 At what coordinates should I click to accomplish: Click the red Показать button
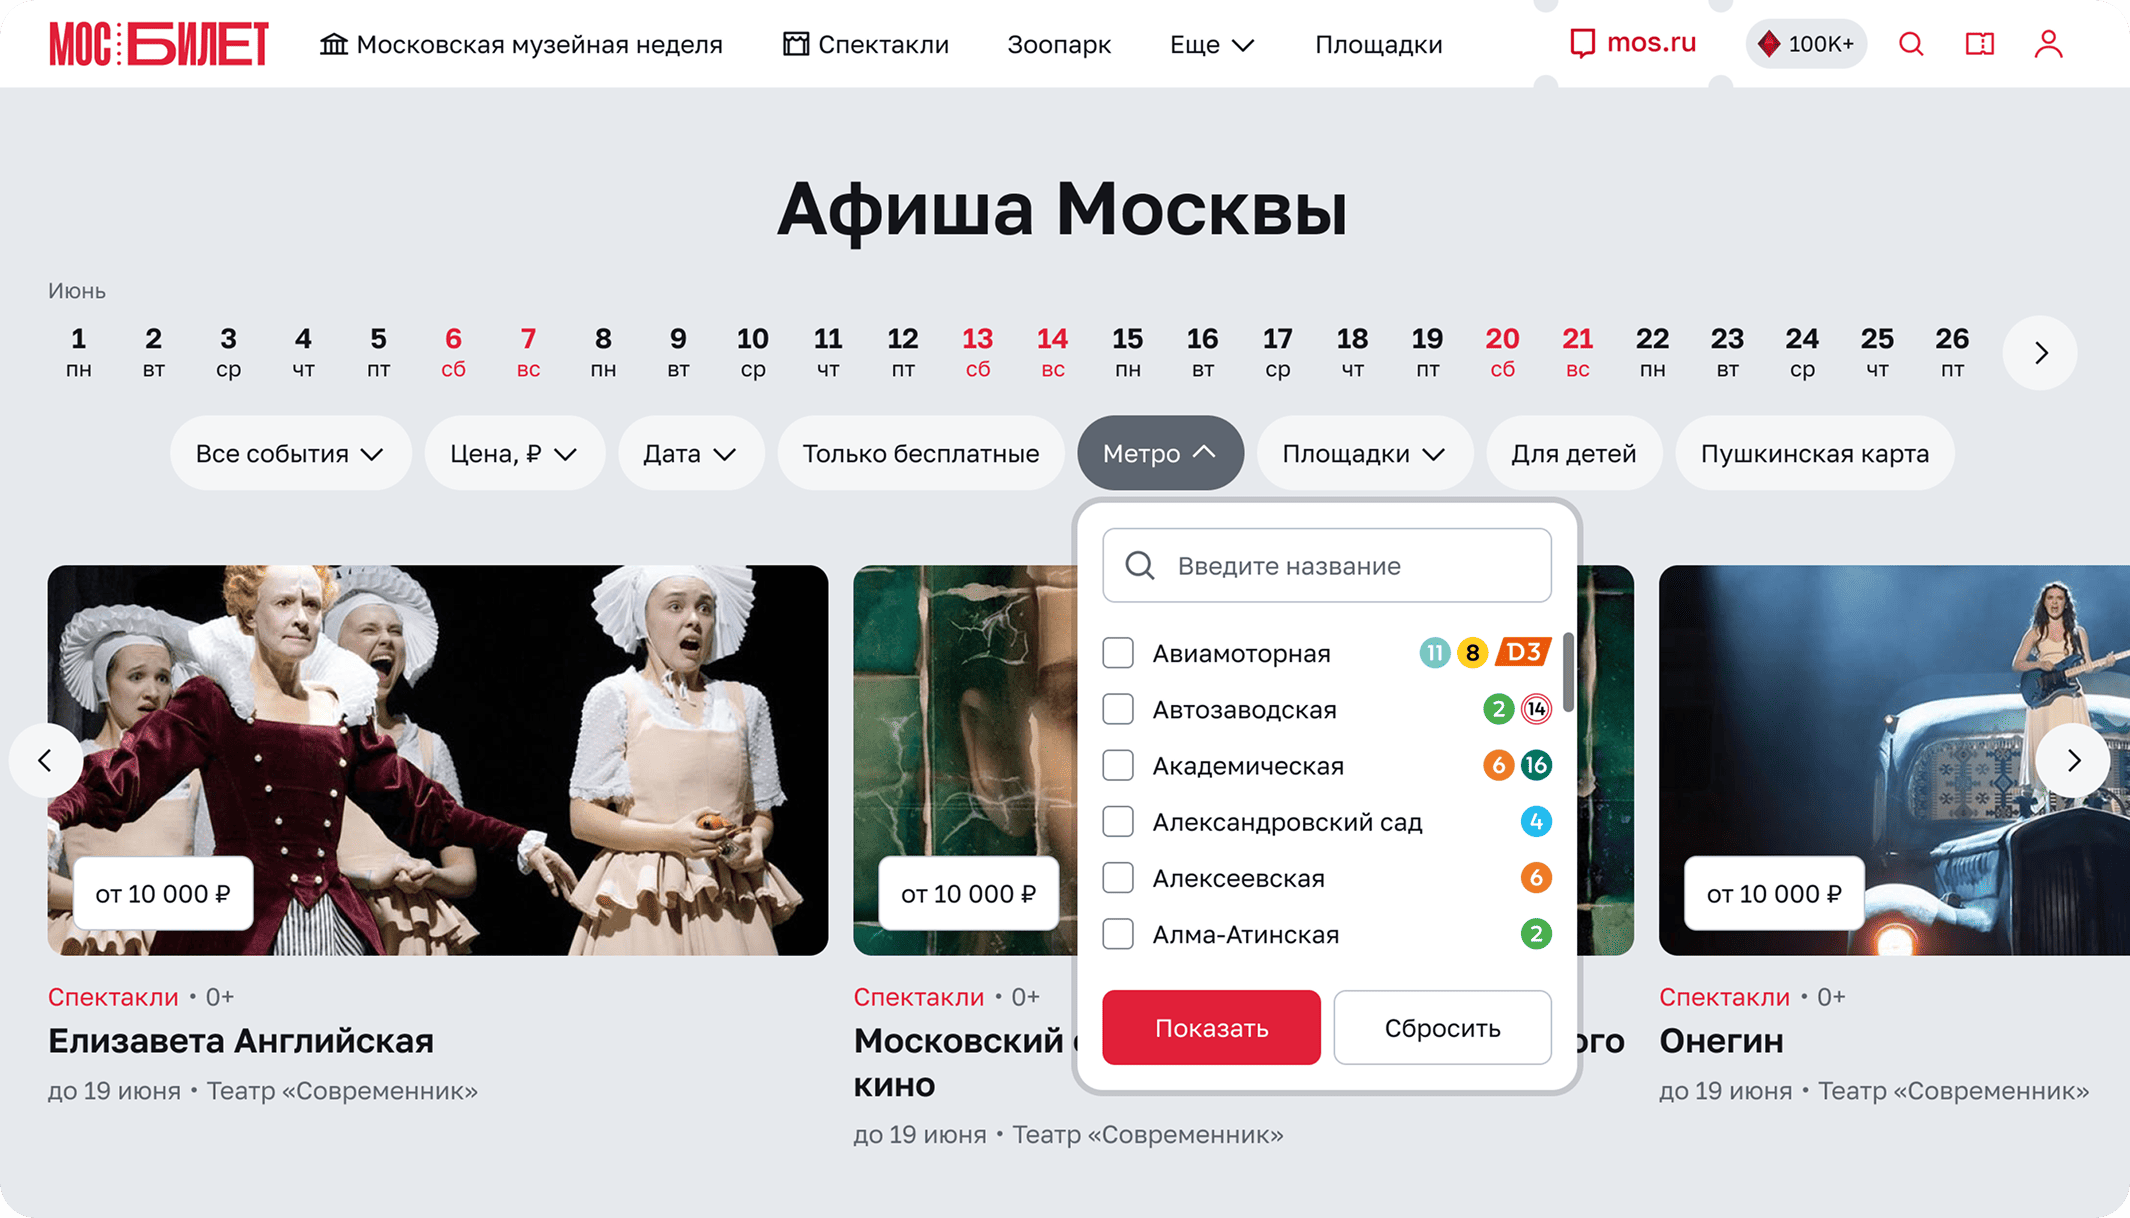coord(1211,1027)
